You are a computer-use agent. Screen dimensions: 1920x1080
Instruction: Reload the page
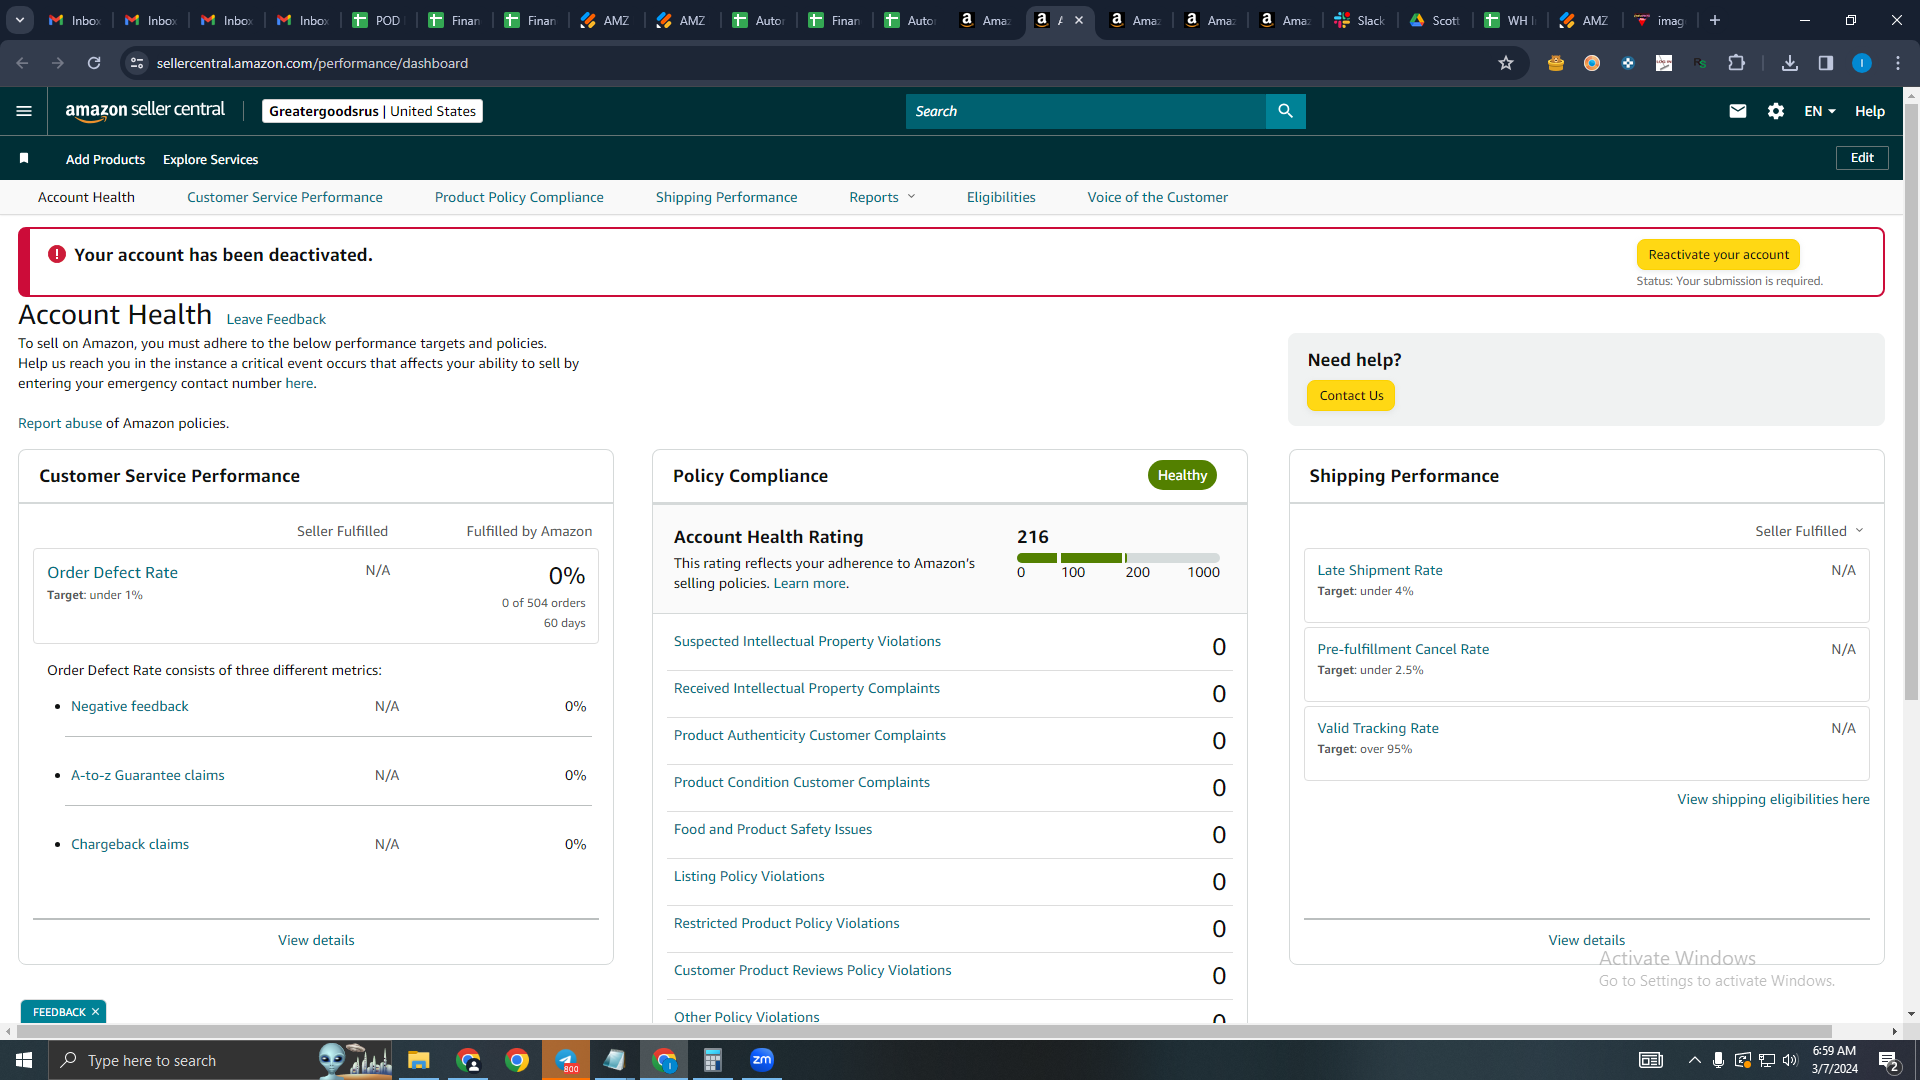pyautogui.click(x=94, y=63)
